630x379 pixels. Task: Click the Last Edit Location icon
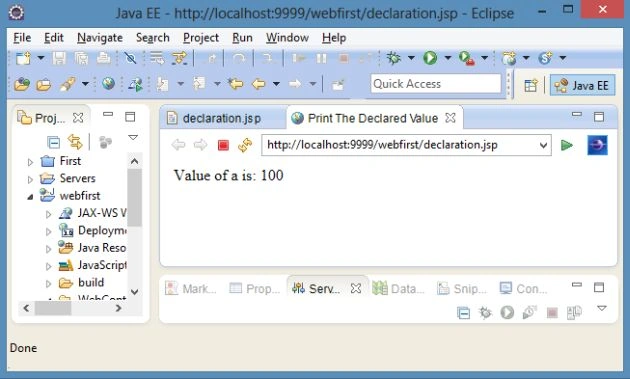(x=235, y=84)
